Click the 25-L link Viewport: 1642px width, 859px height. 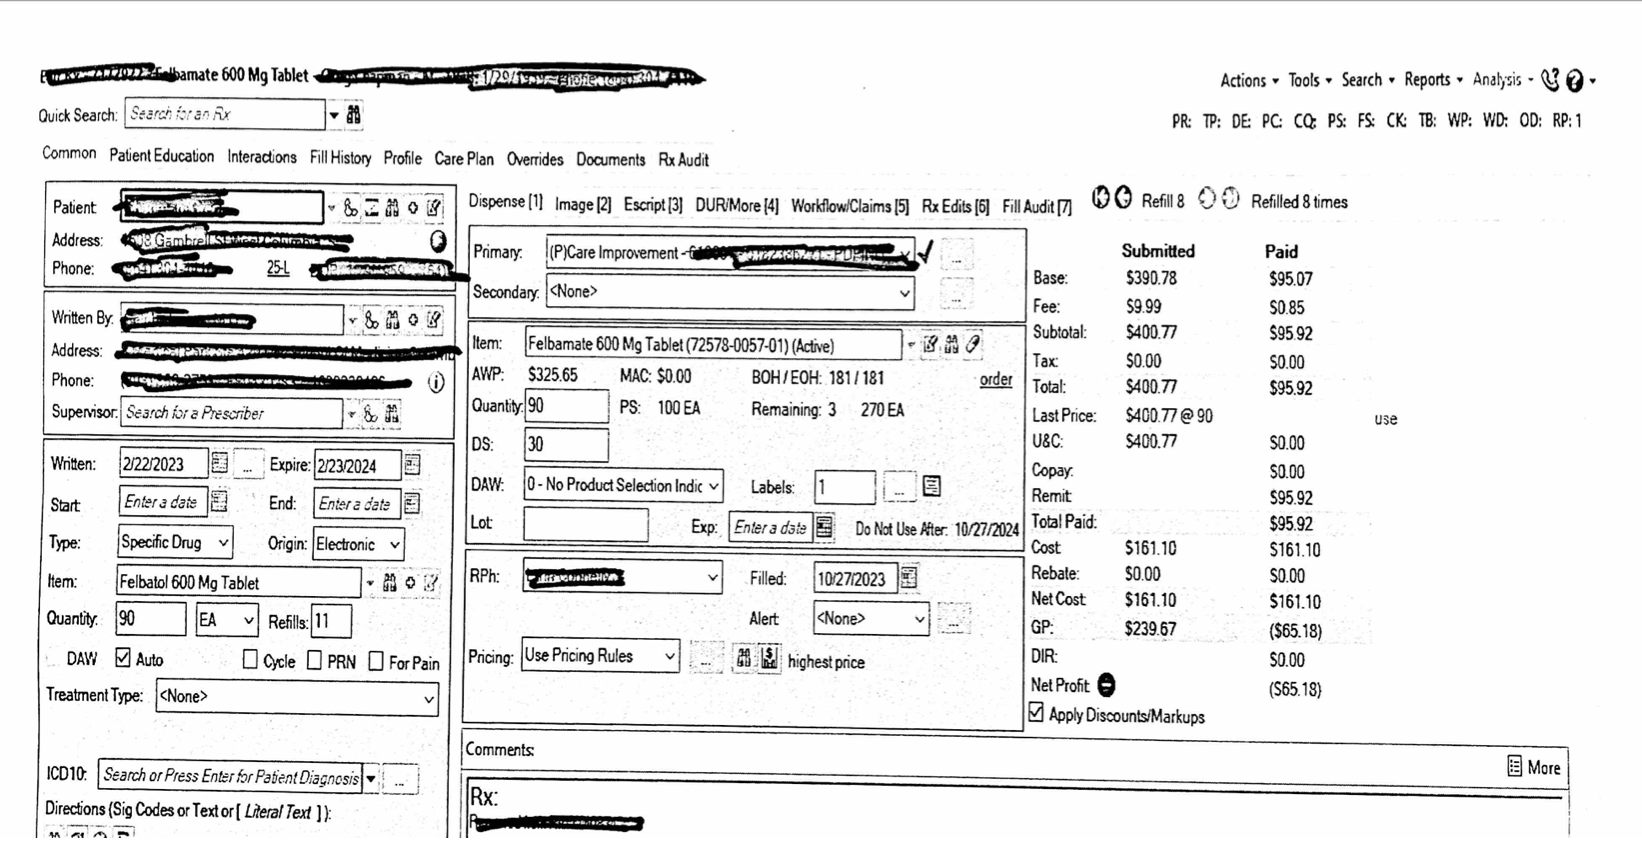point(278,269)
